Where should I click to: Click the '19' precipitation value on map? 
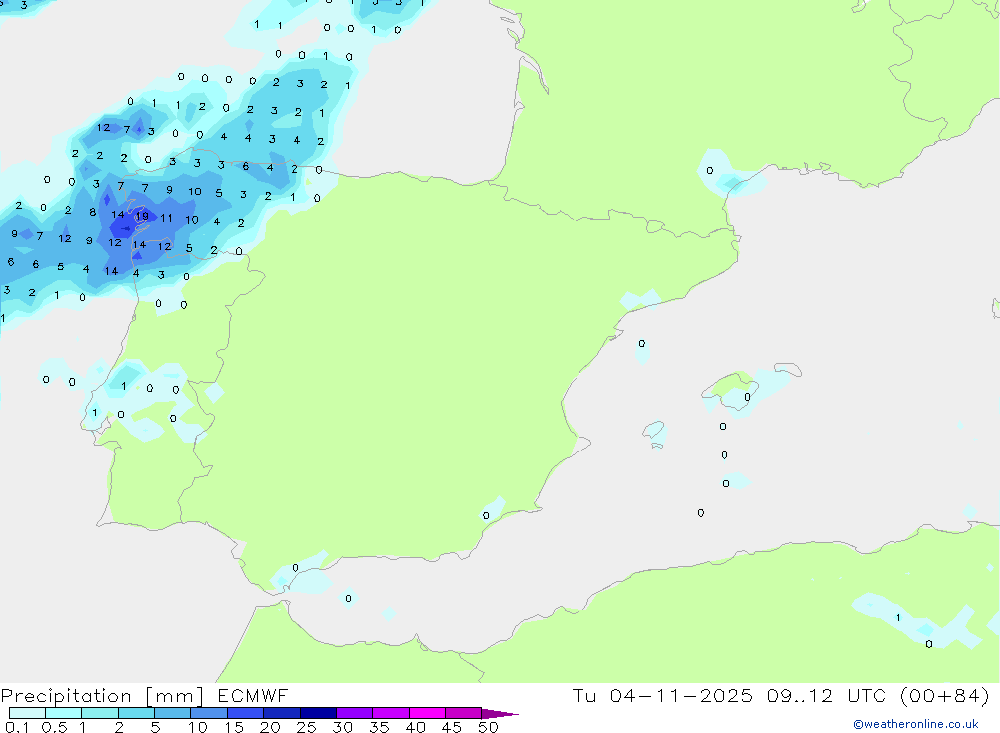click(x=142, y=216)
